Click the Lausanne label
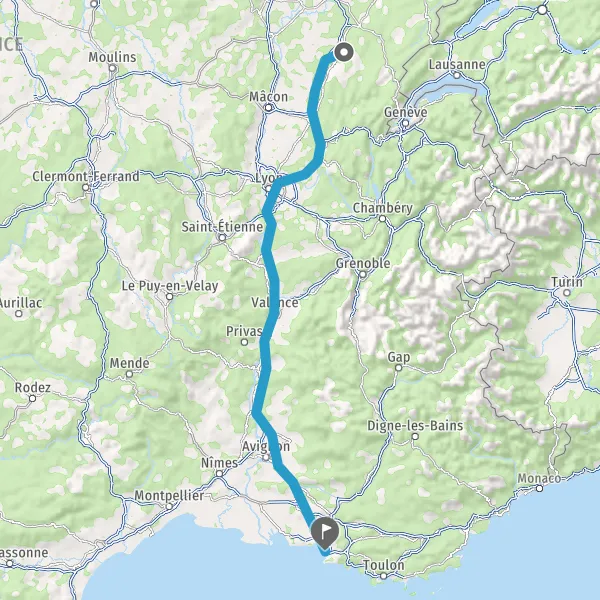This screenshot has height=600, width=600. click(x=457, y=64)
